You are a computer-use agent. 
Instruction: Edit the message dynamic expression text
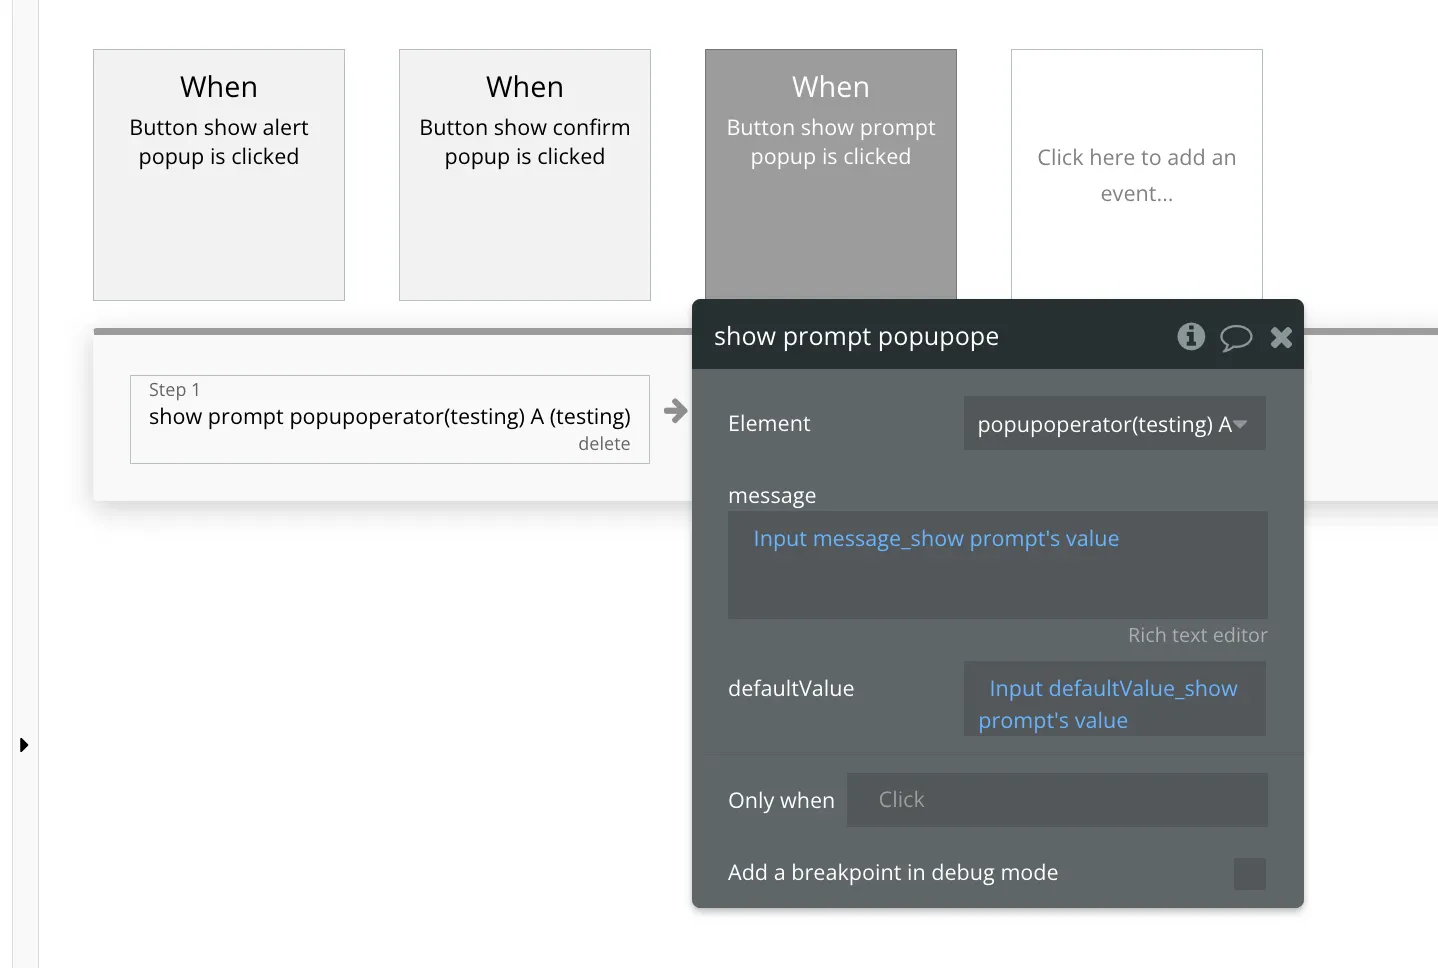tap(936, 539)
